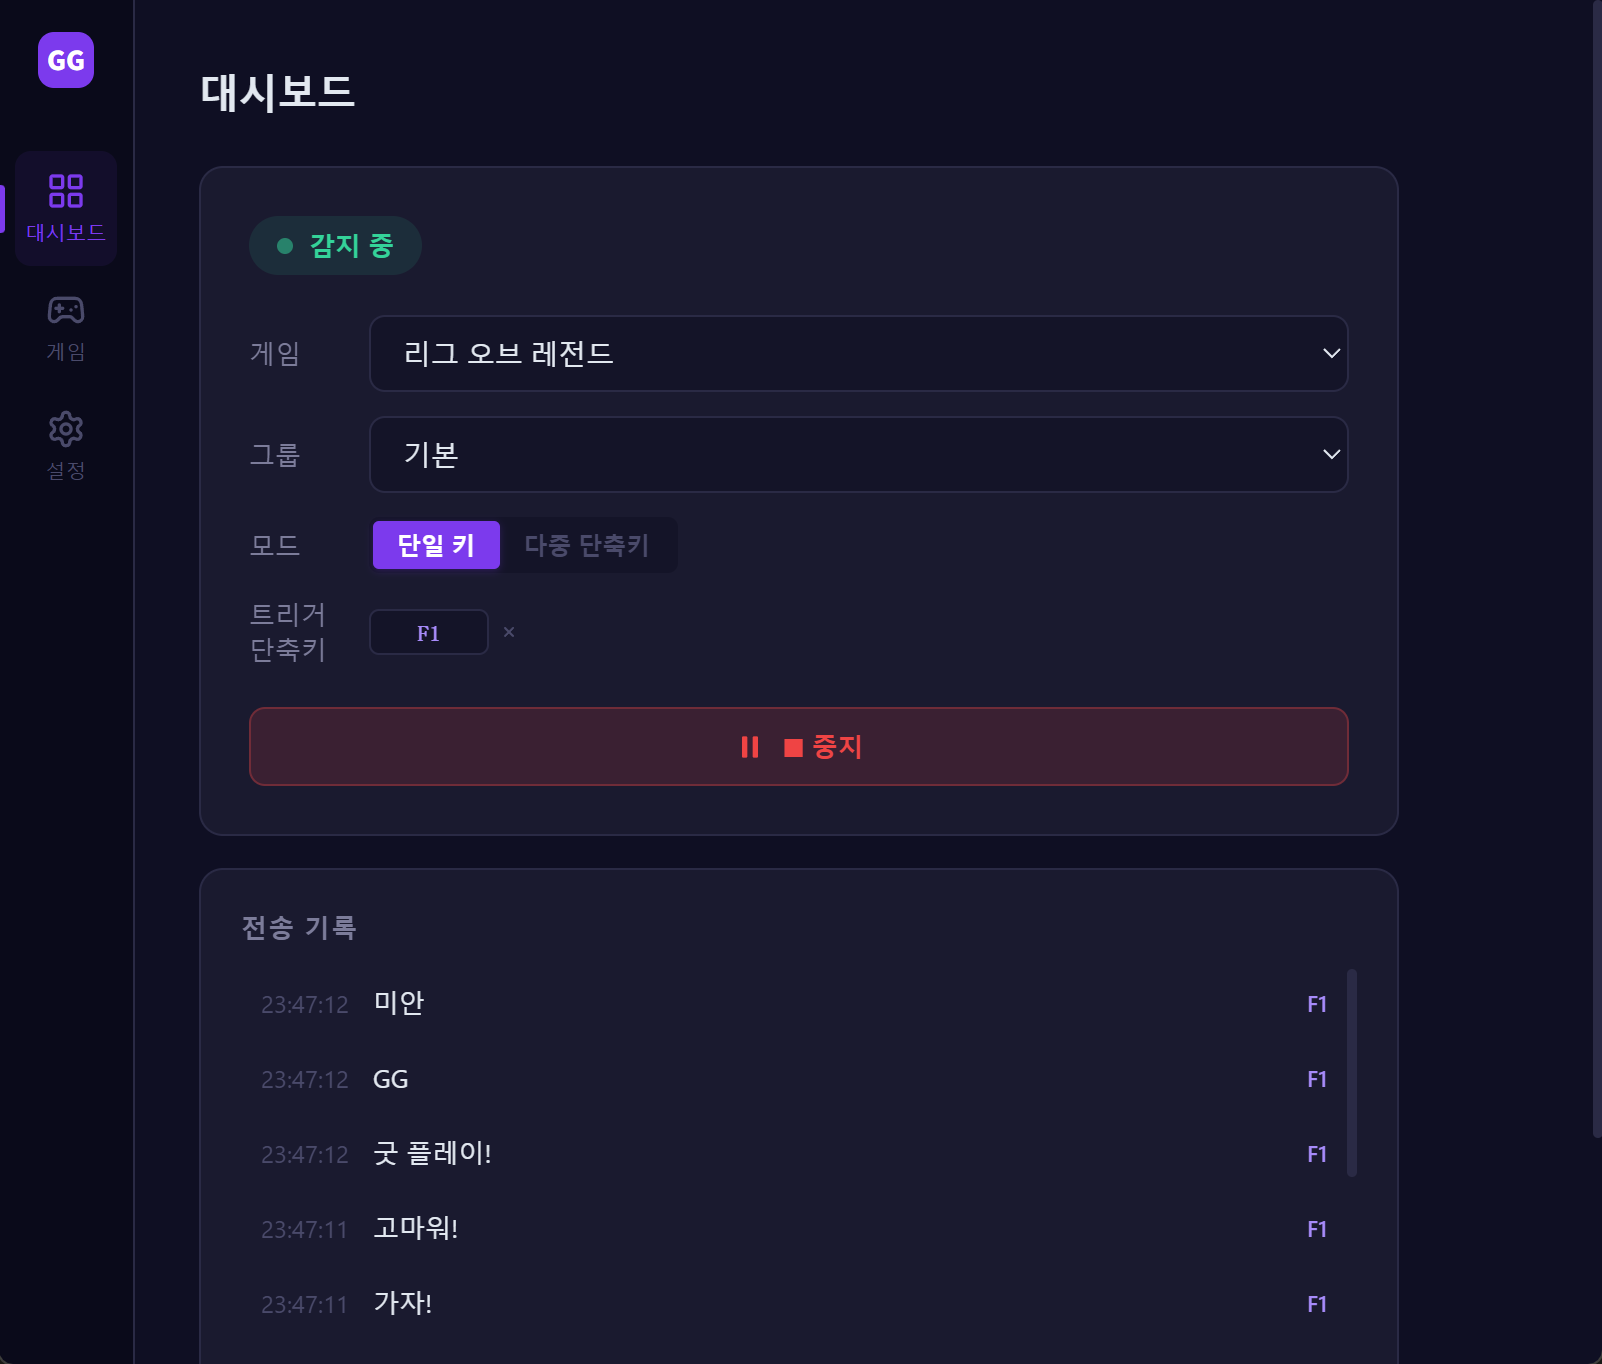
Task: Click the GG app logo
Action: coord(64,61)
